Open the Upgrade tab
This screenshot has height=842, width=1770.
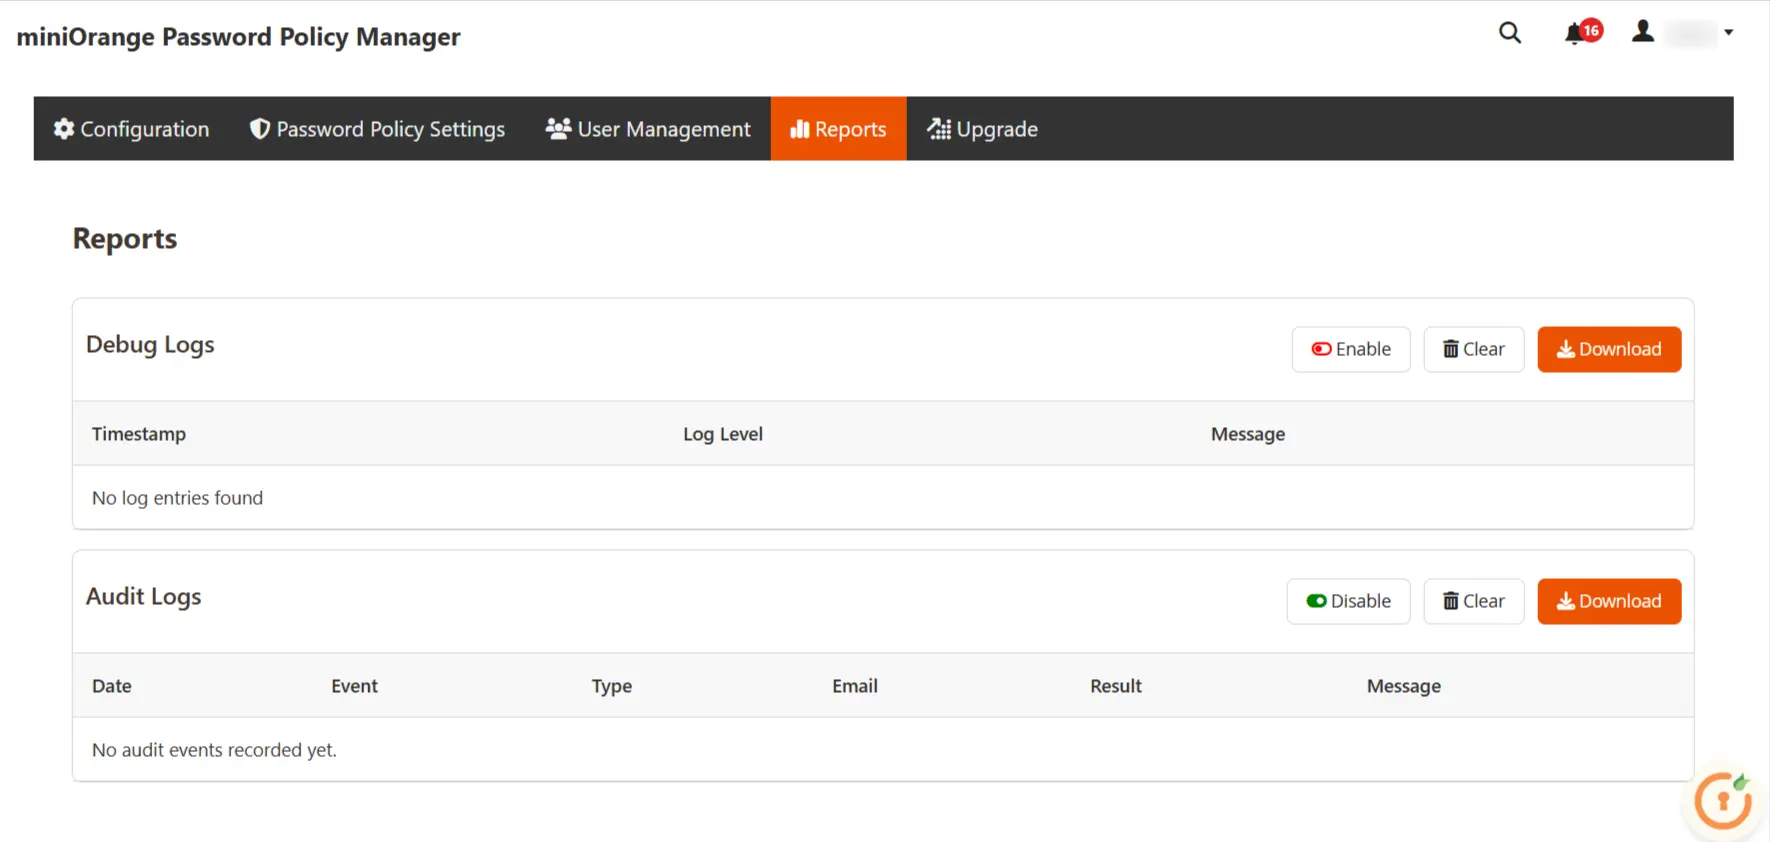pos(982,129)
